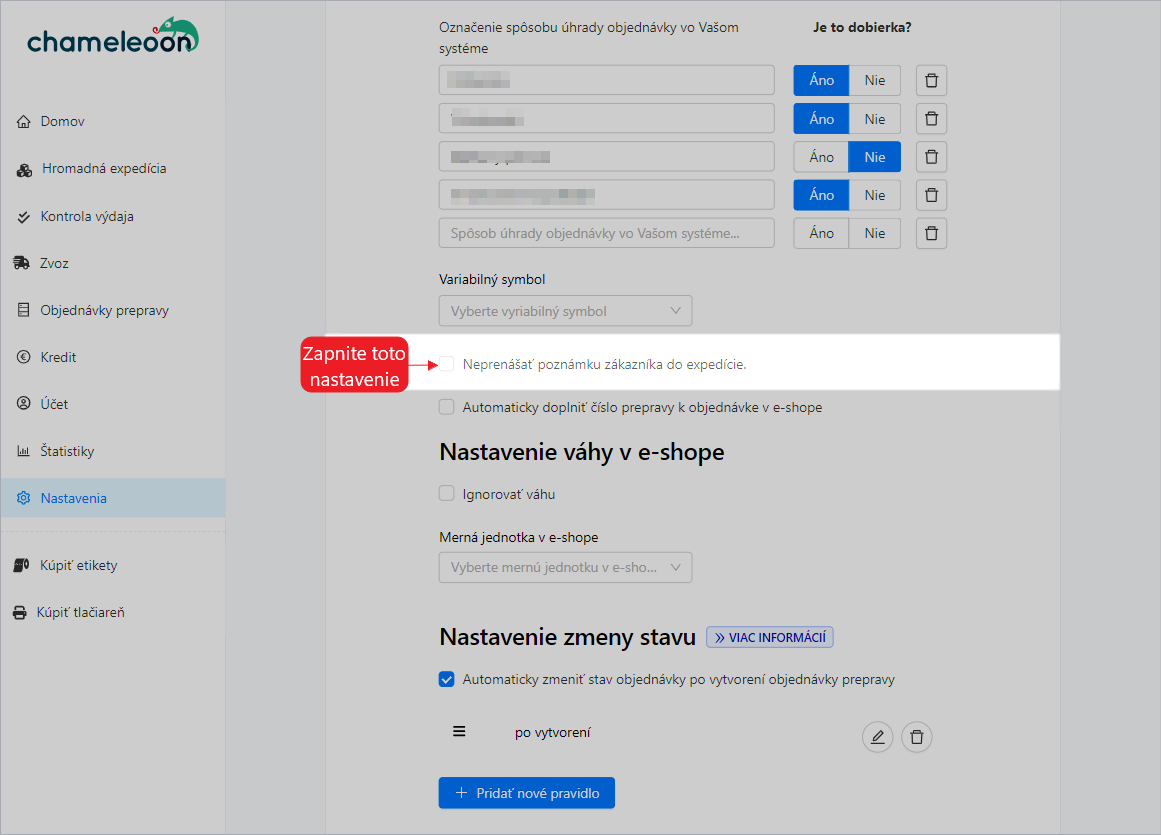Image resolution: width=1161 pixels, height=835 pixels.
Task: Open the 'Variabilný symbol' dropdown
Action: [x=565, y=311]
